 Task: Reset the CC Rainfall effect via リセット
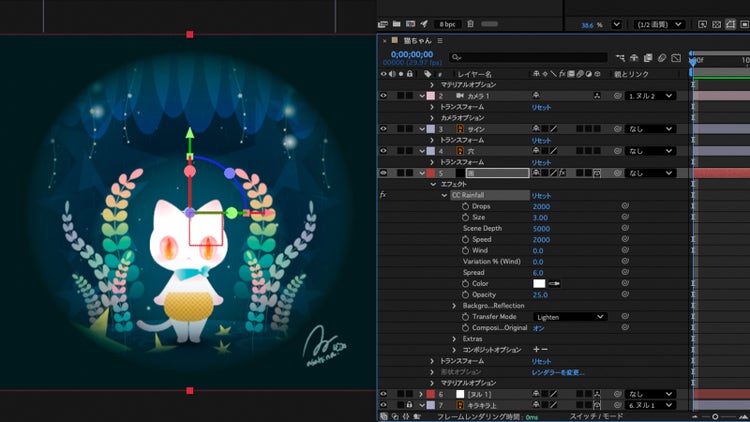pyautogui.click(x=541, y=196)
